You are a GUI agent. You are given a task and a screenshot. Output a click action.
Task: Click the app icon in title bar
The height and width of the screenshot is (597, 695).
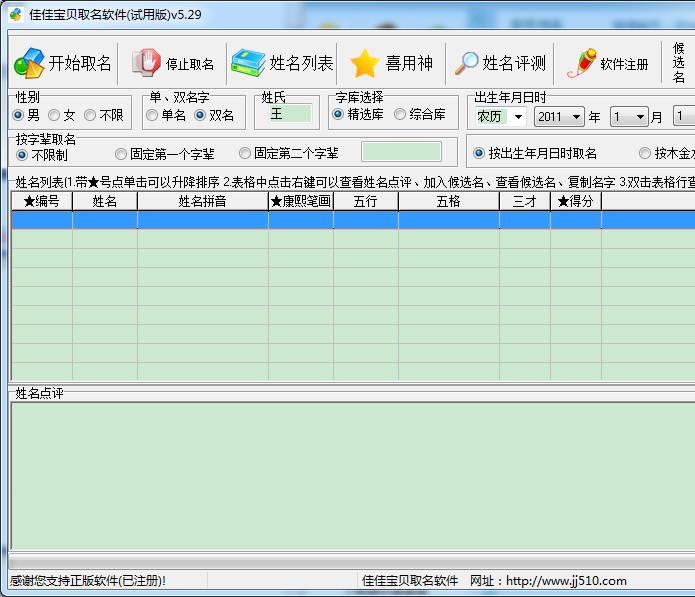click(15, 15)
